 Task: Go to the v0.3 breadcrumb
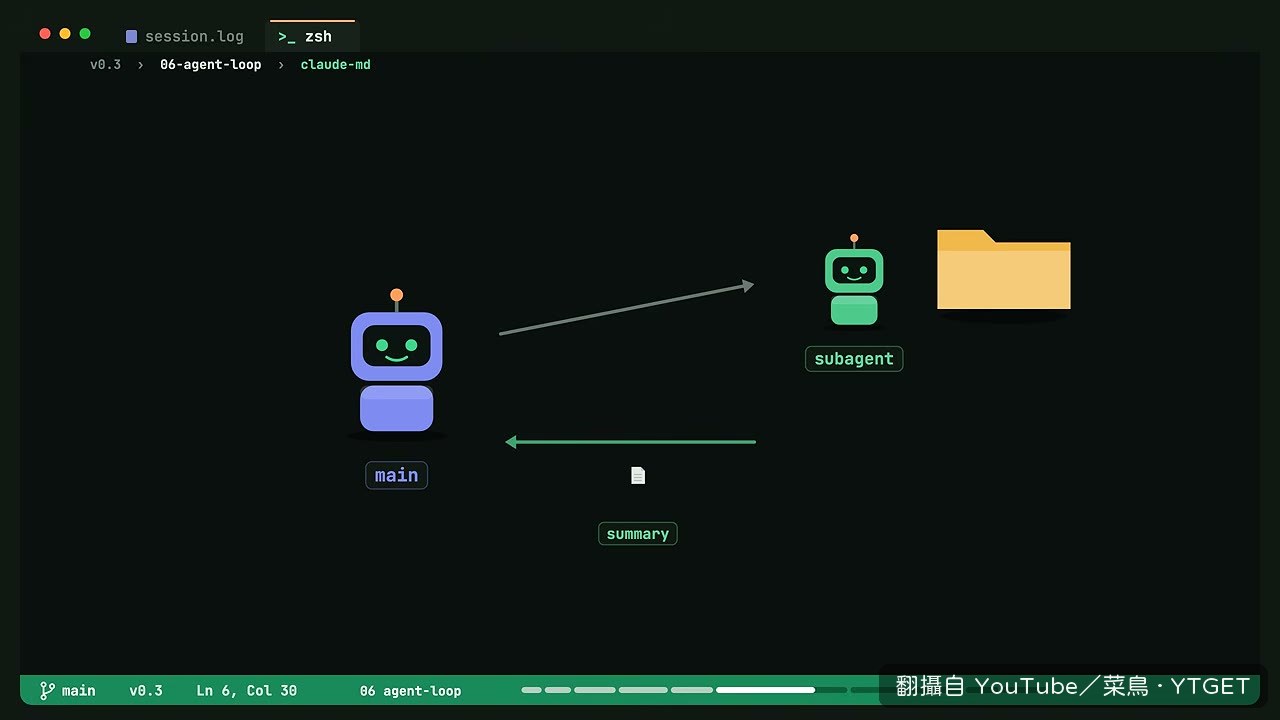pyautogui.click(x=105, y=65)
